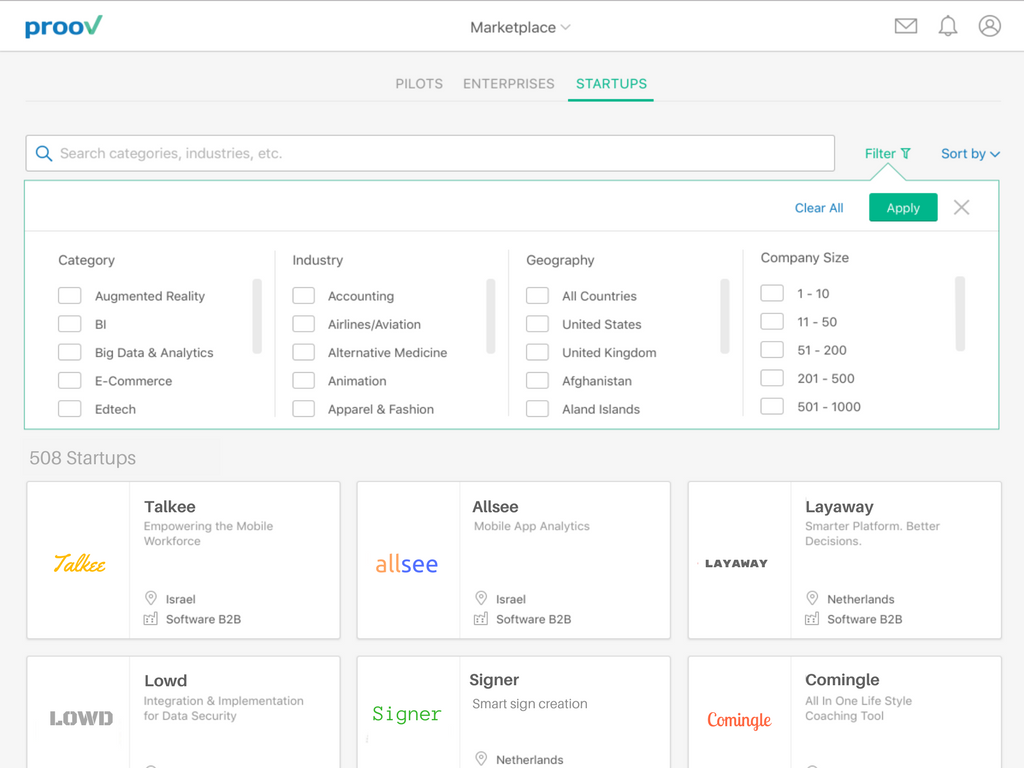Open the Marketplace dropdown
Image resolution: width=1024 pixels, height=768 pixels.
[520, 27]
